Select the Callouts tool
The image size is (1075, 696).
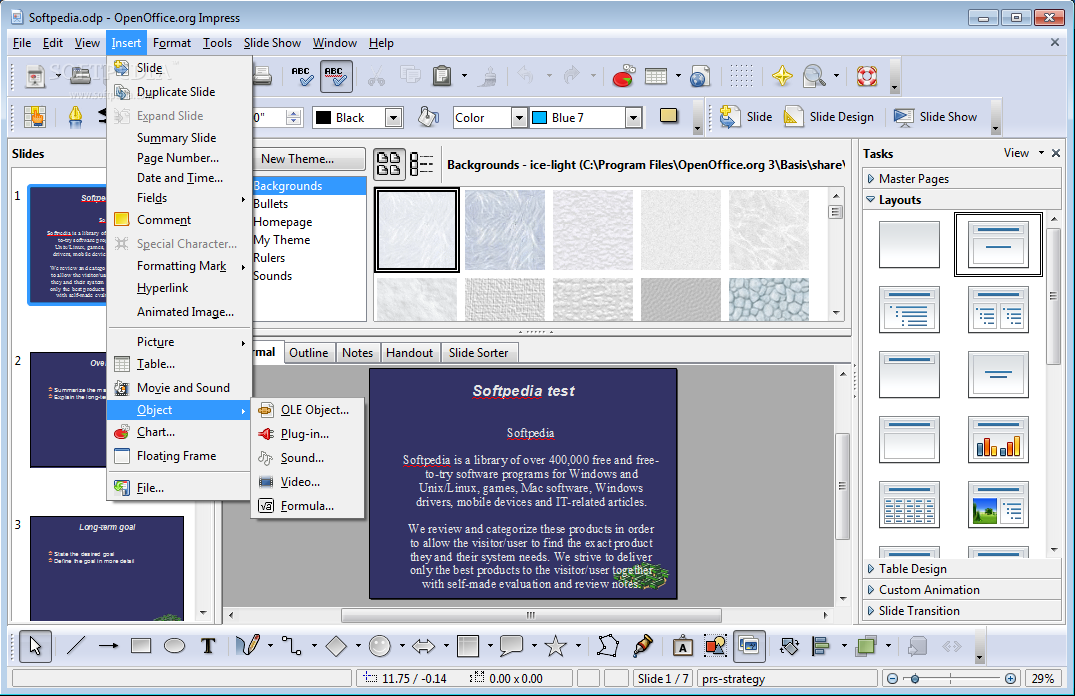pyautogui.click(x=511, y=646)
